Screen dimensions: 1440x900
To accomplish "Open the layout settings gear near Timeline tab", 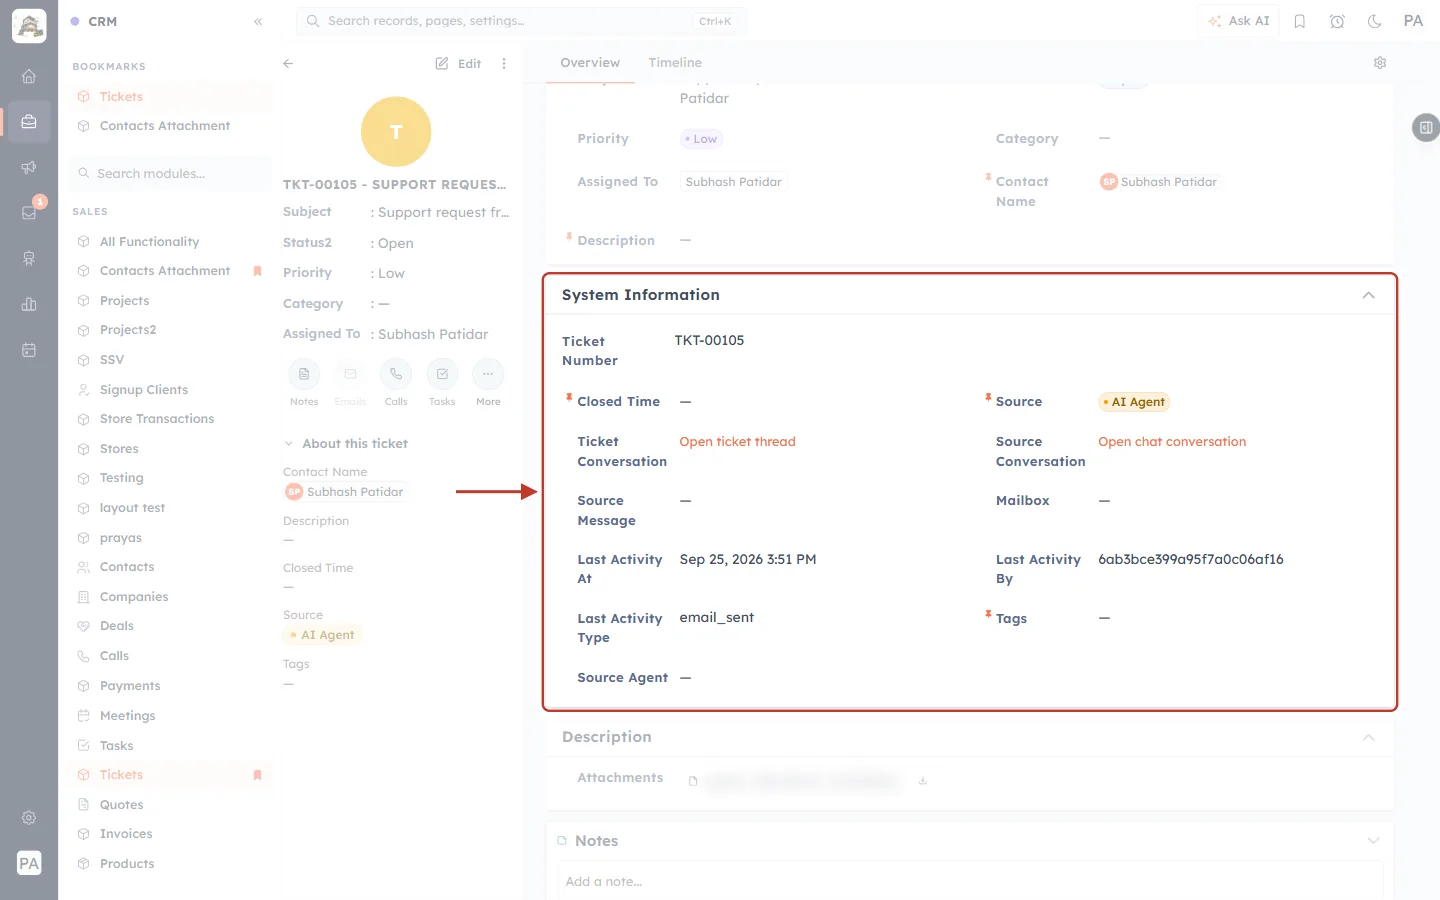I will pos(1380,63).
